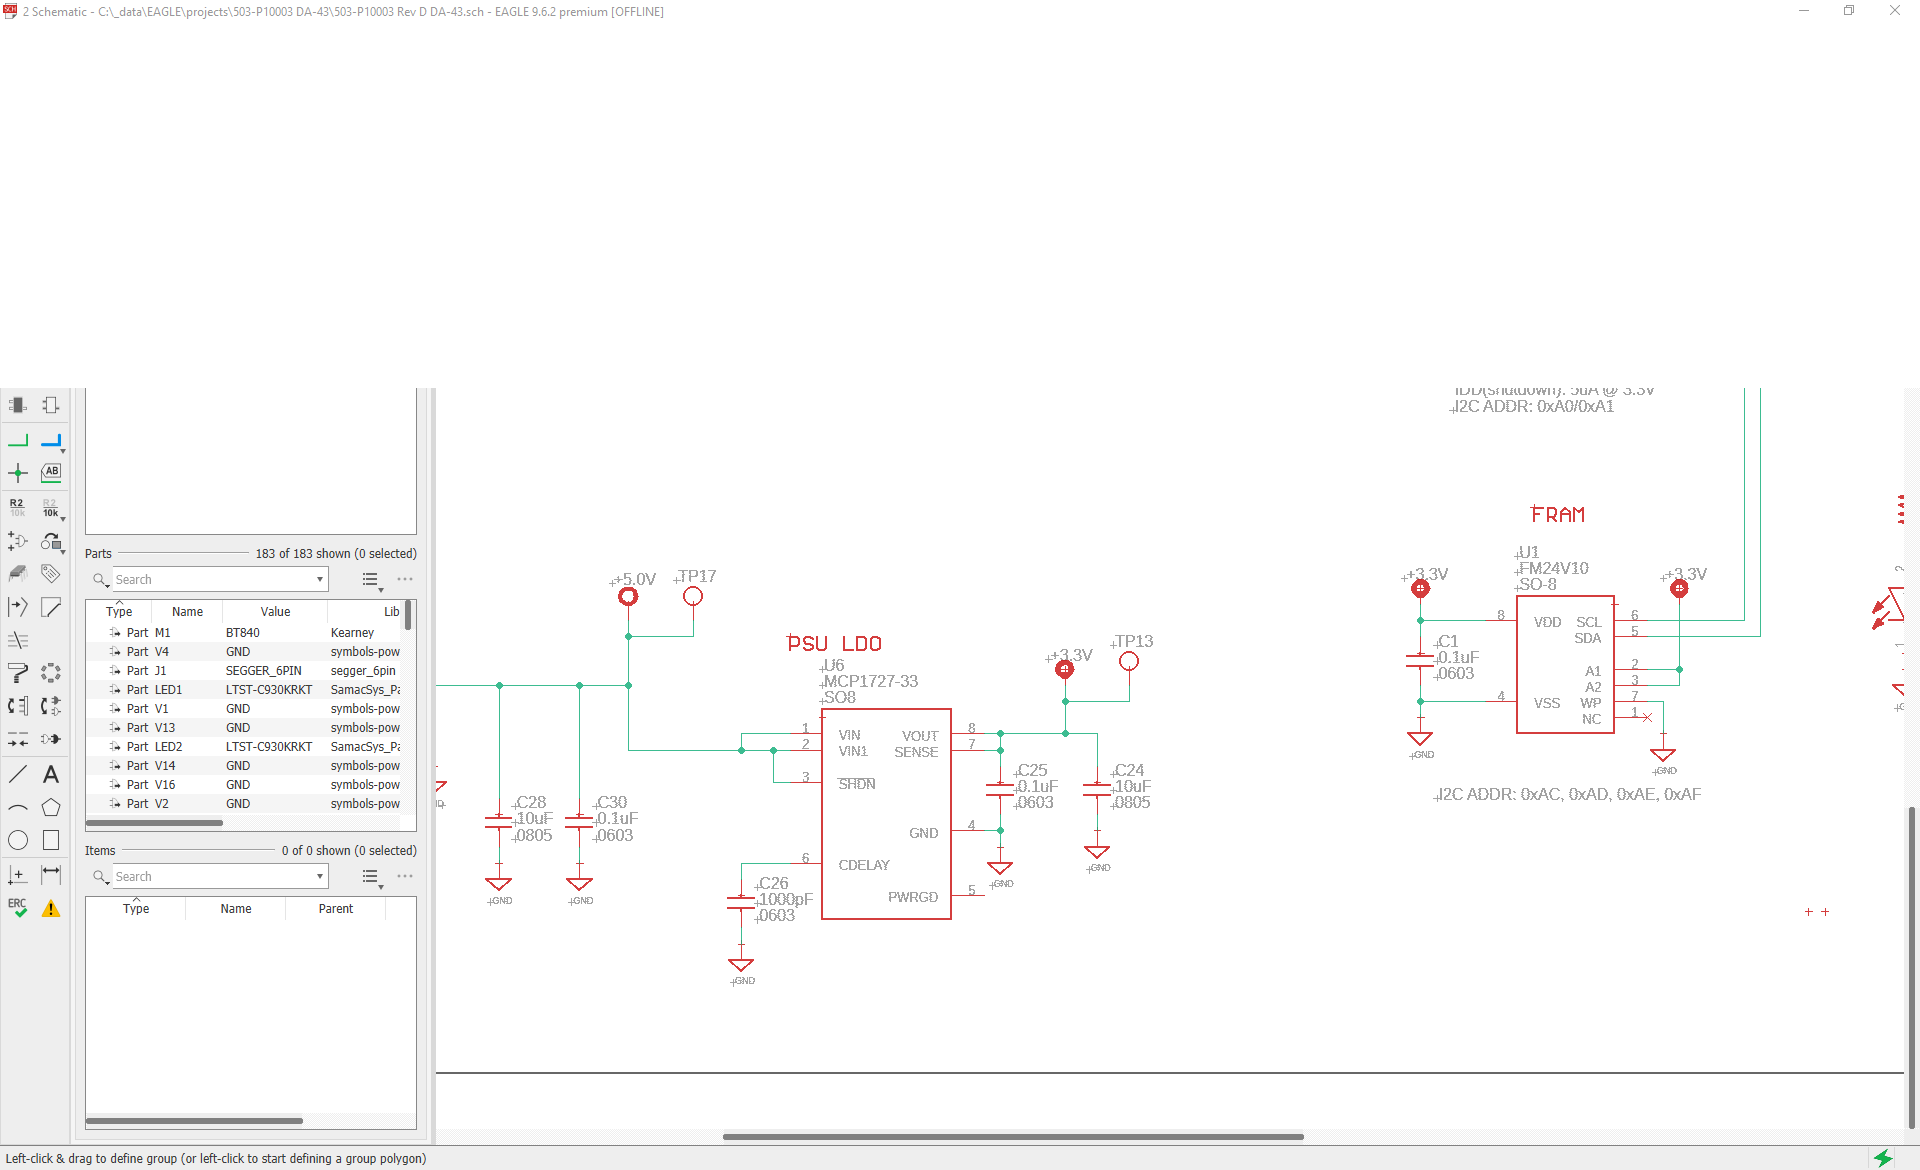Run an ERC check
This screenshot has width=1920, height=1170.
point(17,907)
